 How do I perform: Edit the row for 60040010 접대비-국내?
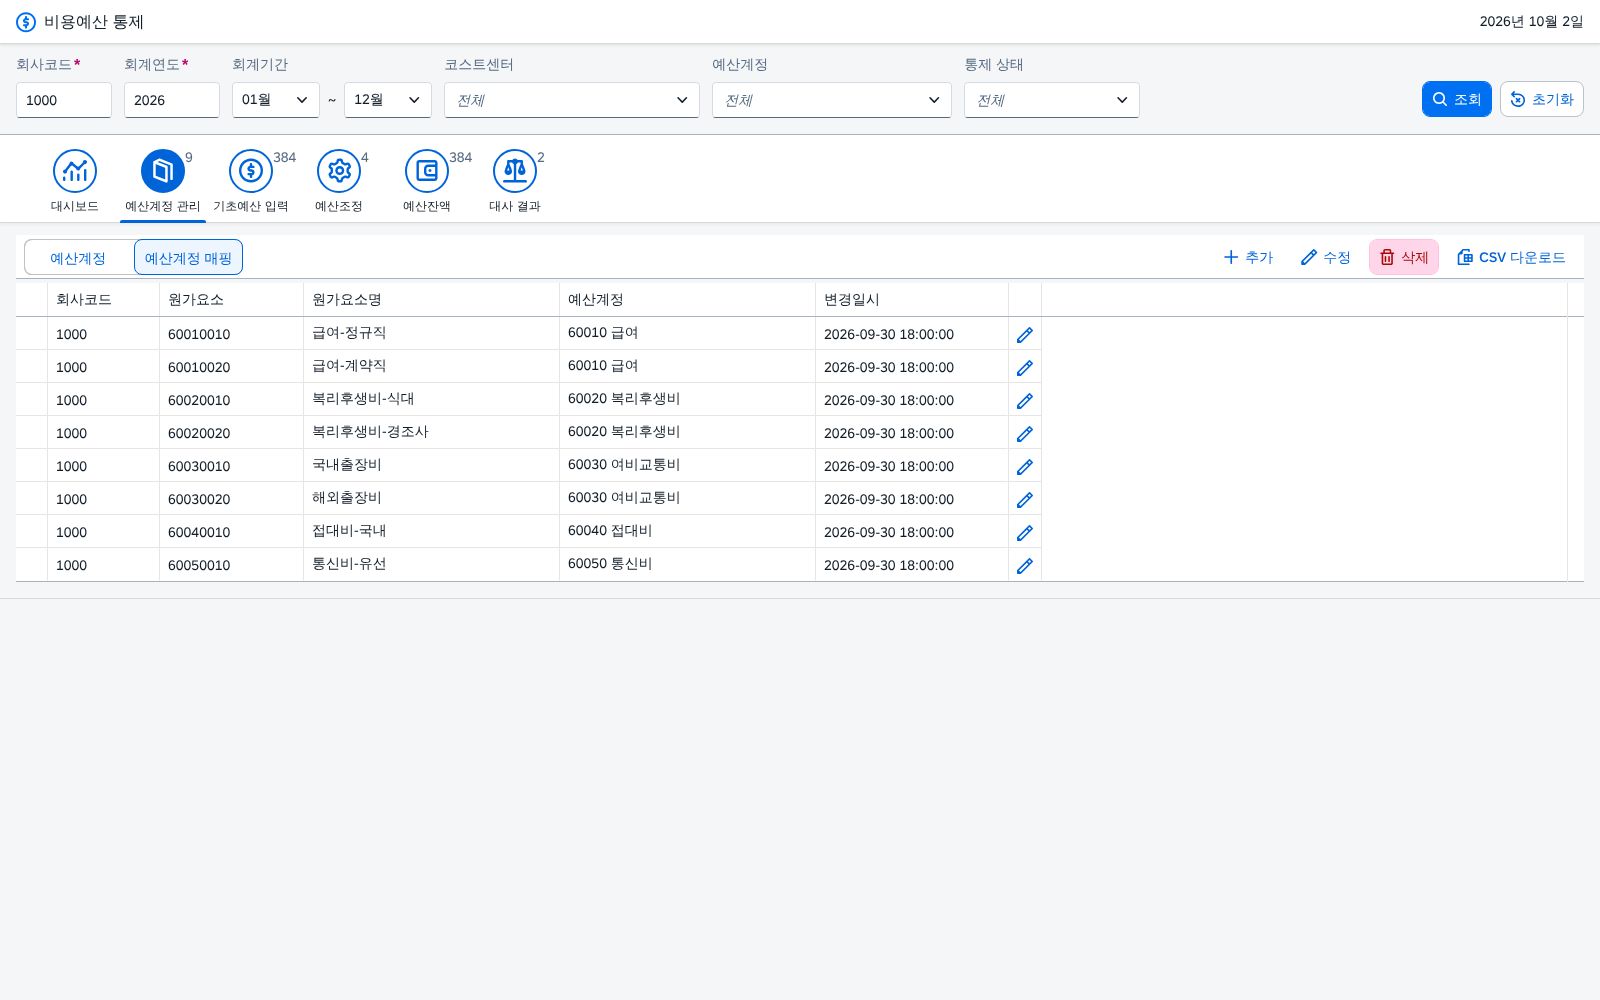coord(1025,533)
